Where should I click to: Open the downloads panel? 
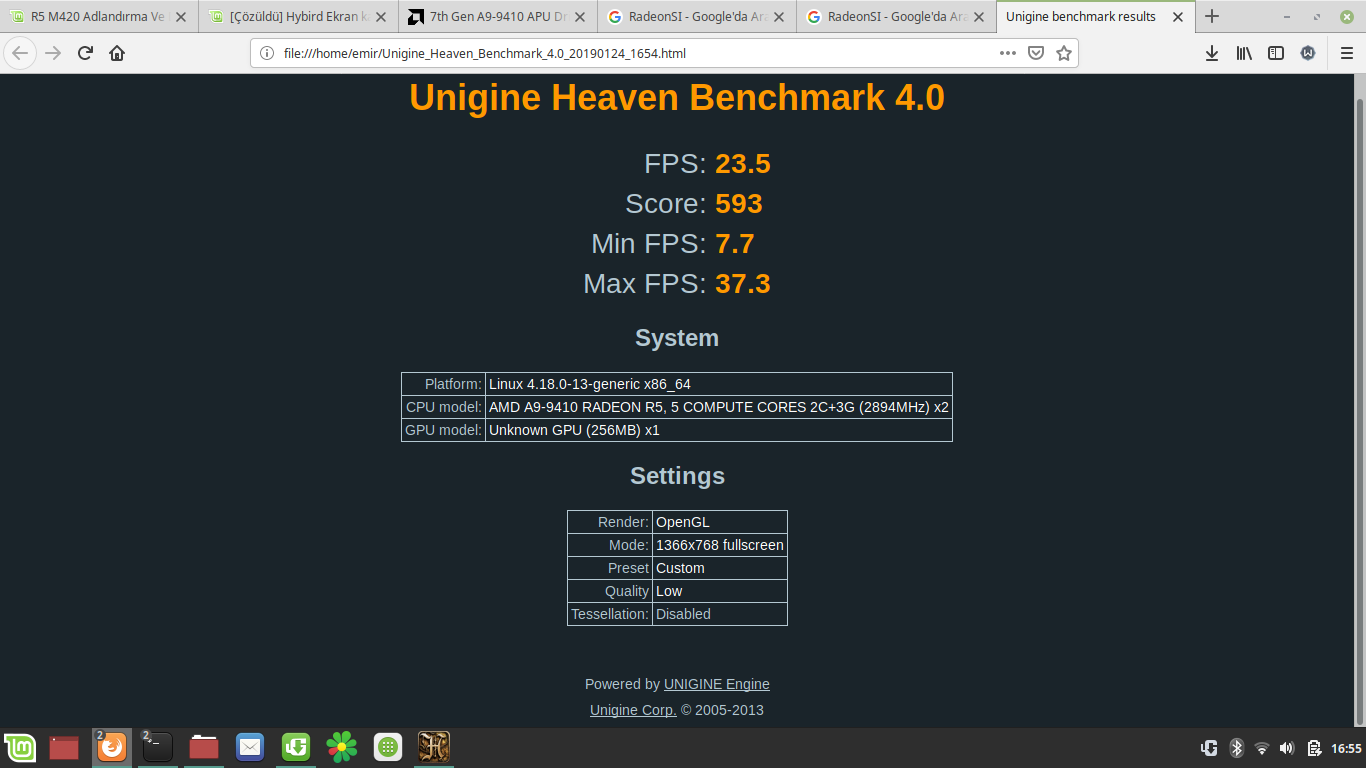[x=1211, y=53]
